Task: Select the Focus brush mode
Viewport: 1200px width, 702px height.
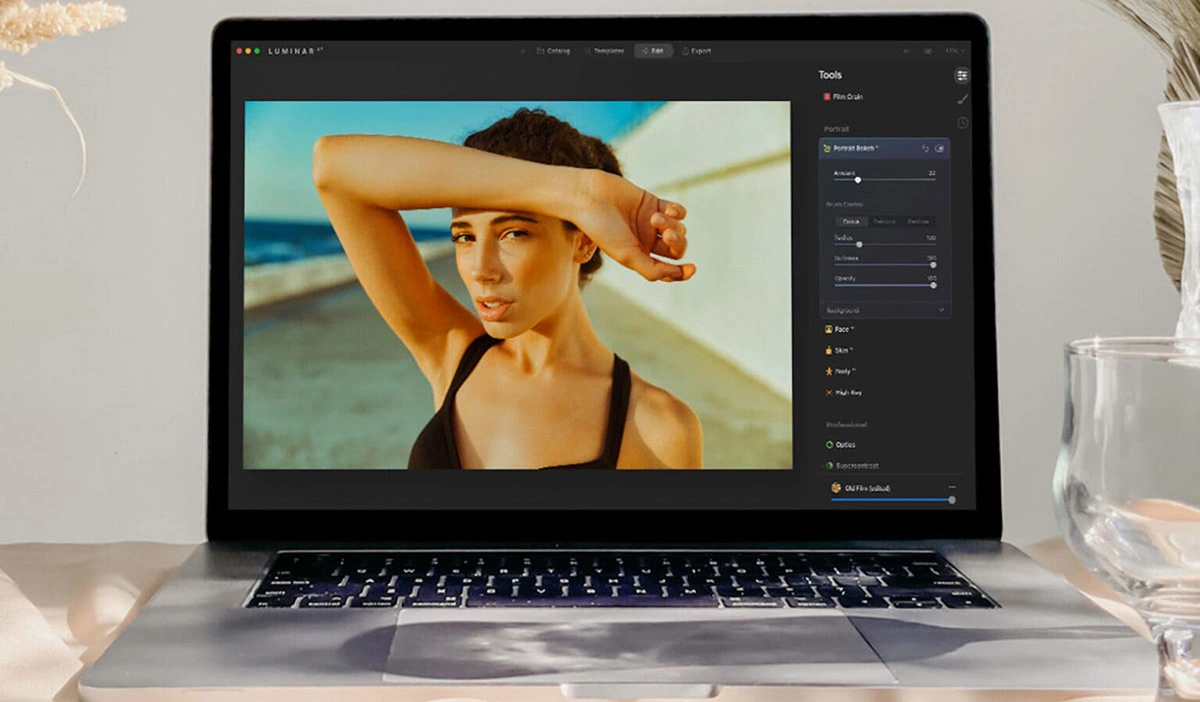Action: pyautogui.click(x=850, y=222)
